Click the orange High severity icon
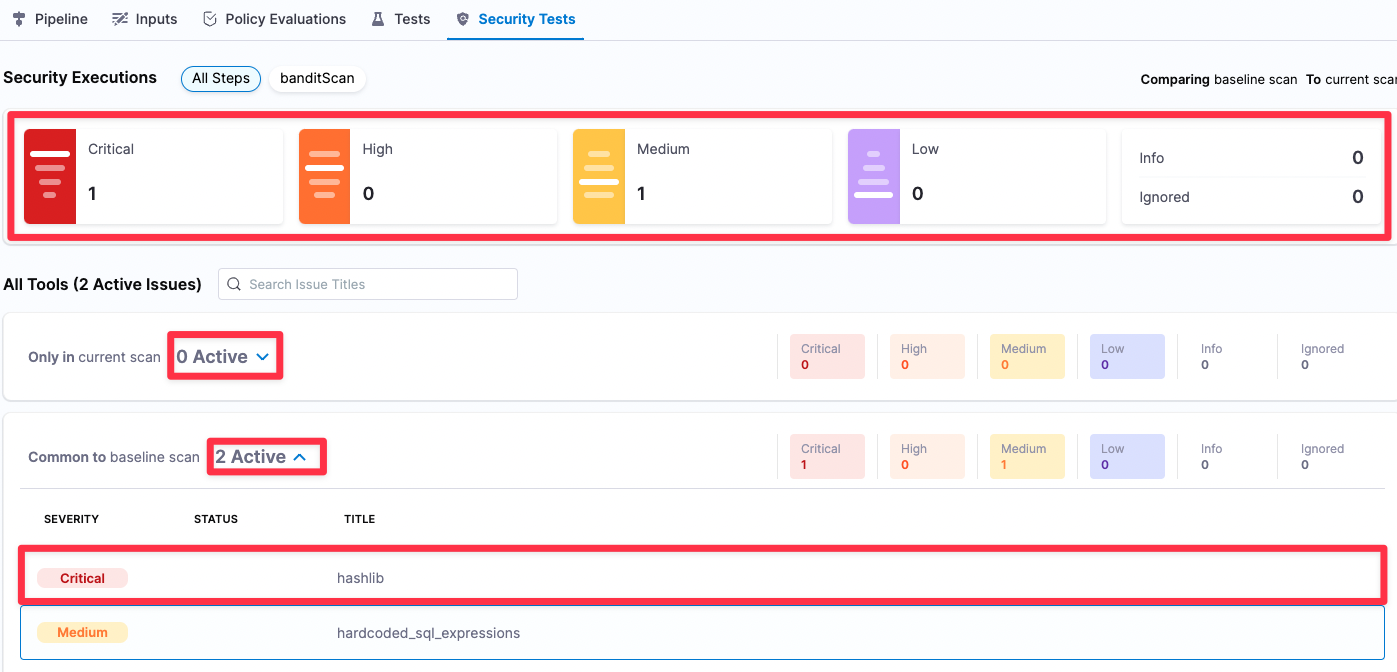Viewport: 1397px width, 672px height. coord(324,176)
